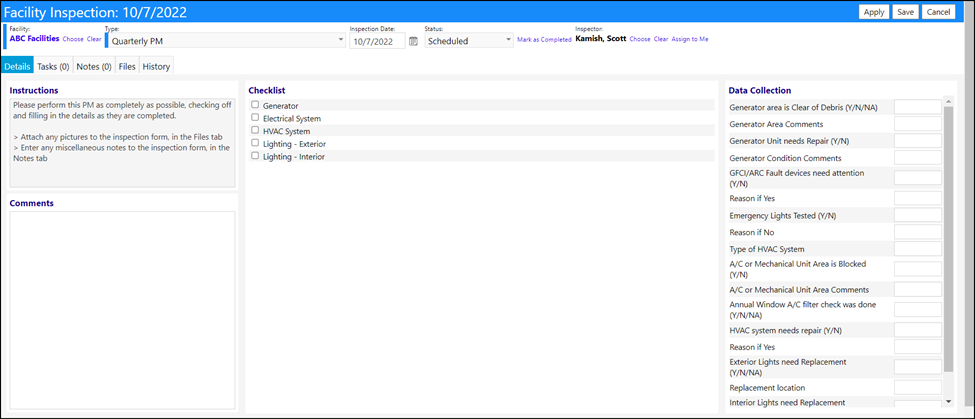Click A/C or Mechanical Unit Area is Blocked field
The image size is (975, 419).
point(918,269)
